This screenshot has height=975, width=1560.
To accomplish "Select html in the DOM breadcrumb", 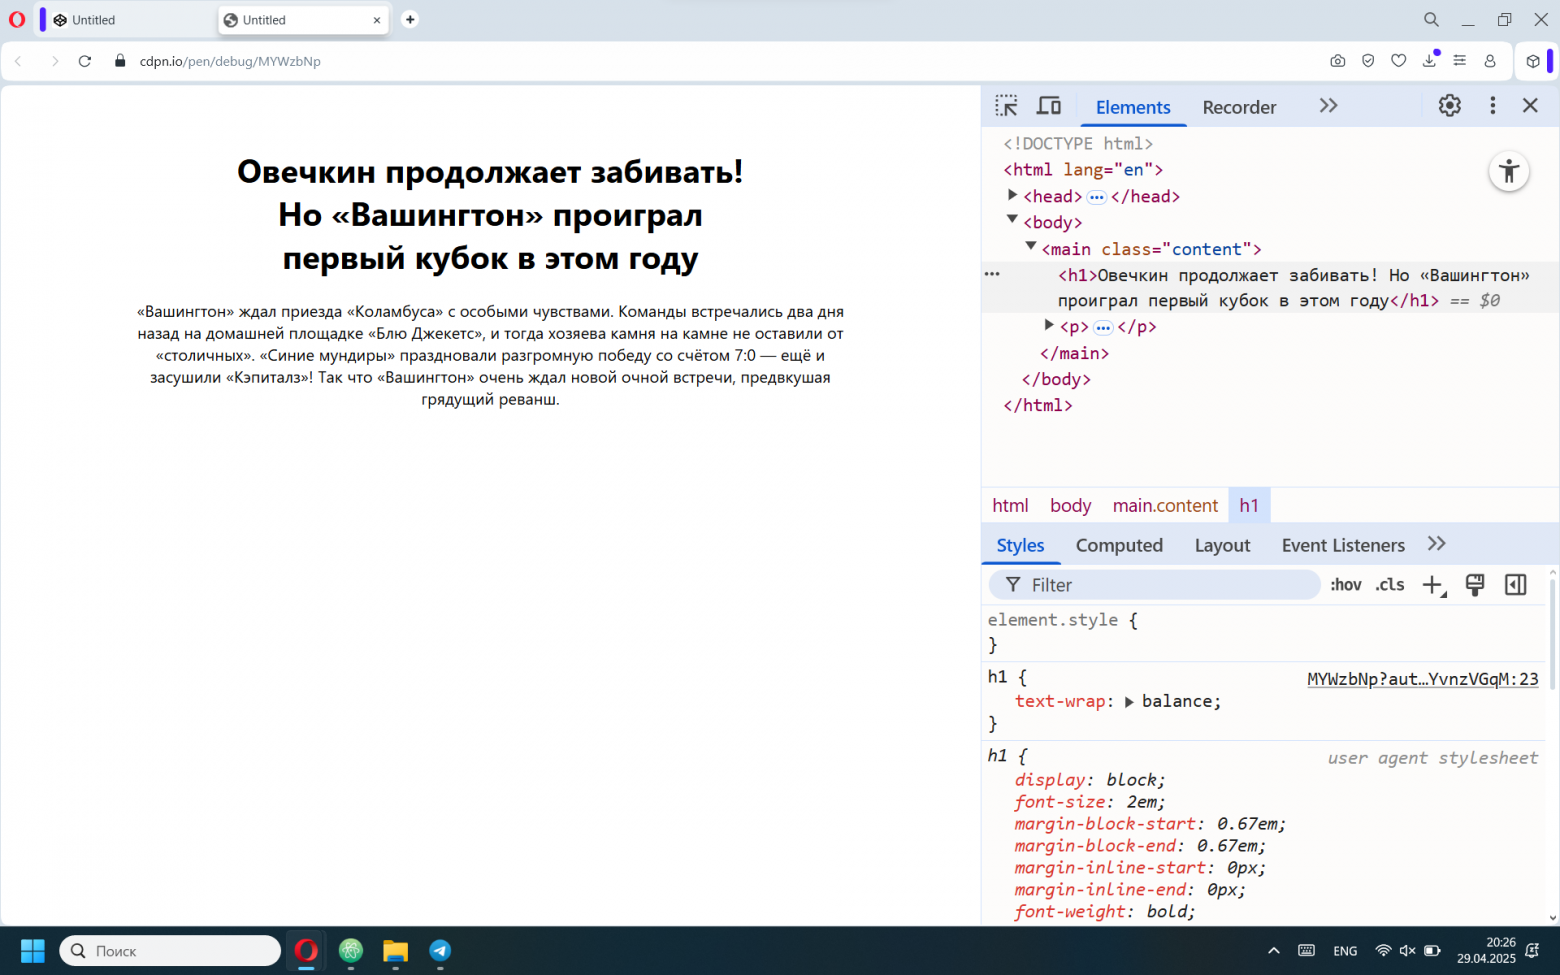I will pyautogui.click(x=1010, y=505).
